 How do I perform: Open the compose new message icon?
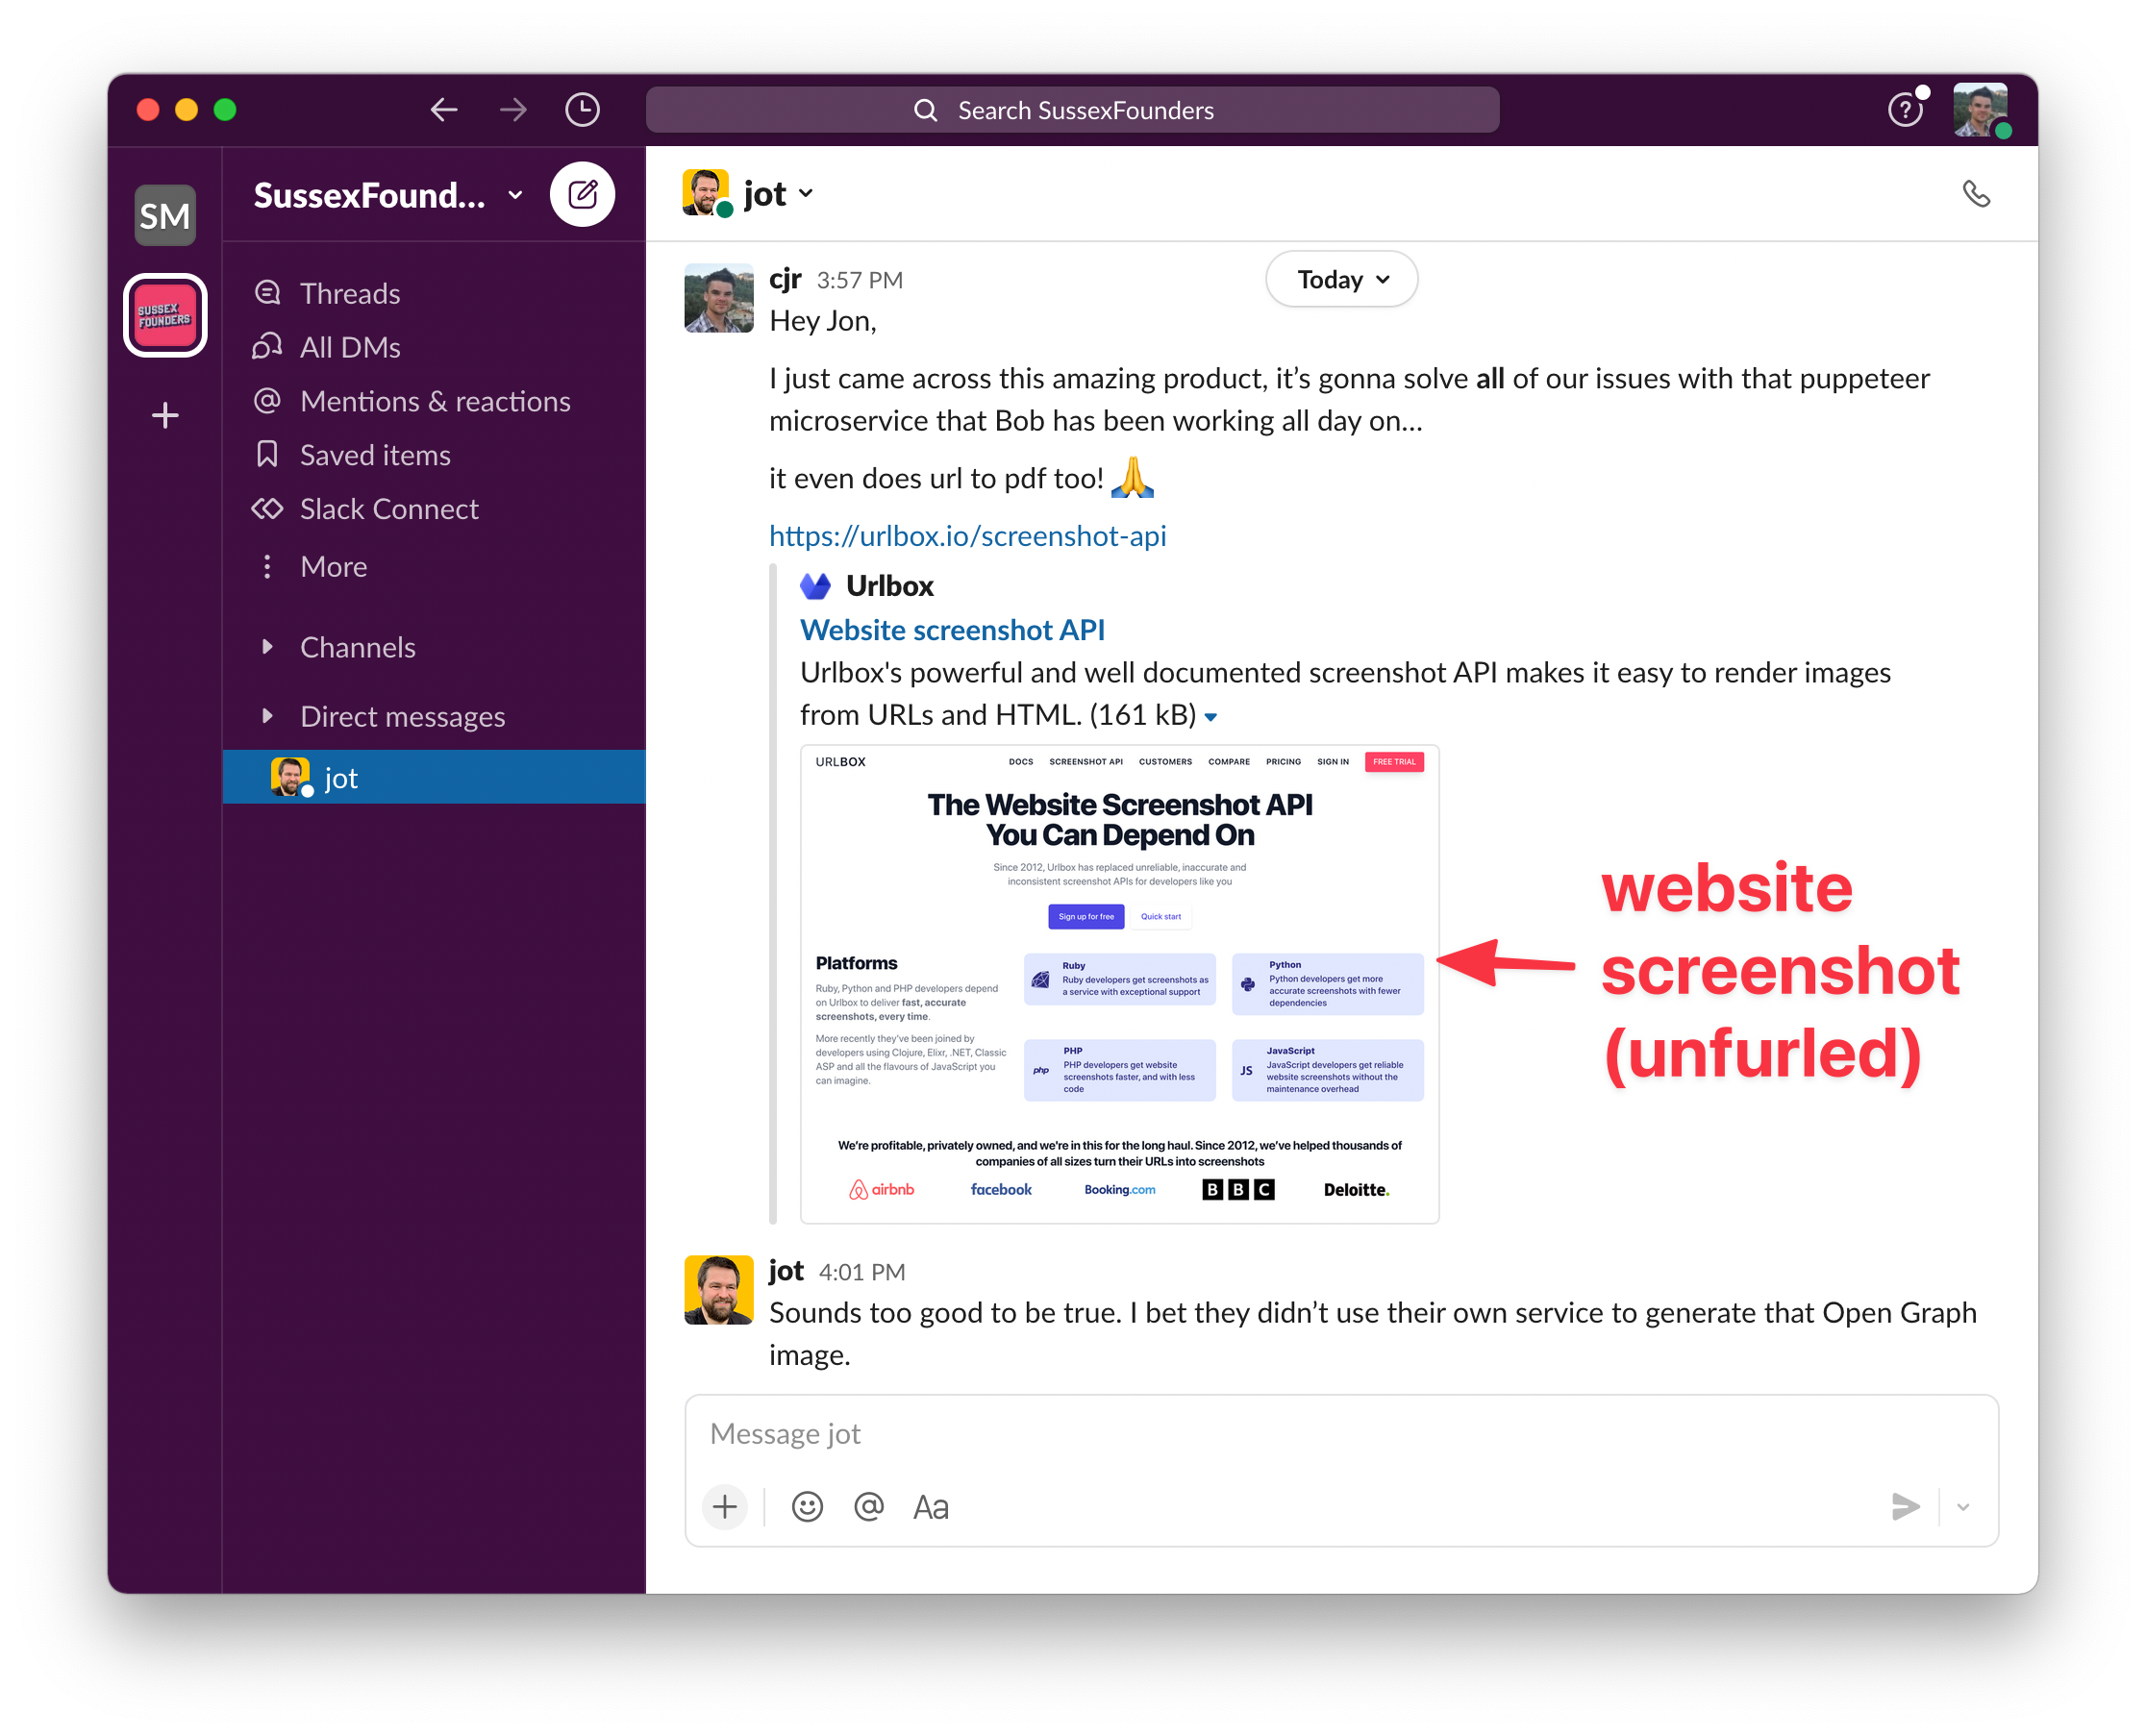pyautogui.click(x=583, y=194)
